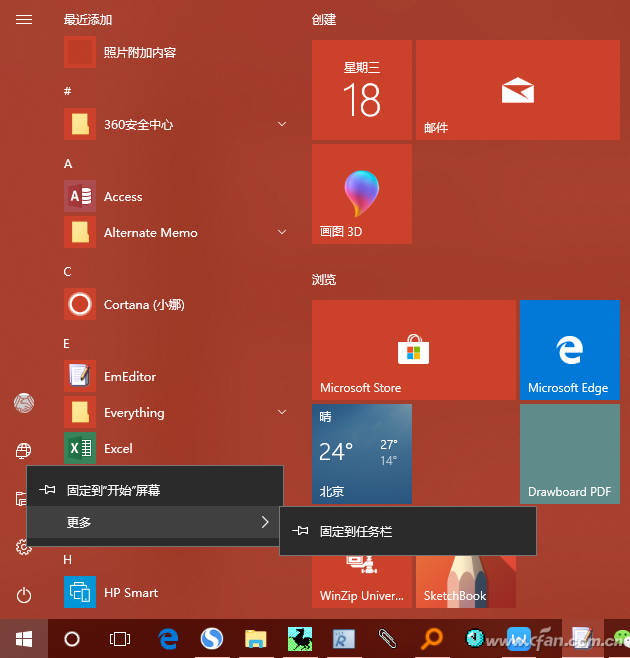630x658 pixels.
Task: Open Cortana circle on taskbar
Action: point(72,639)
